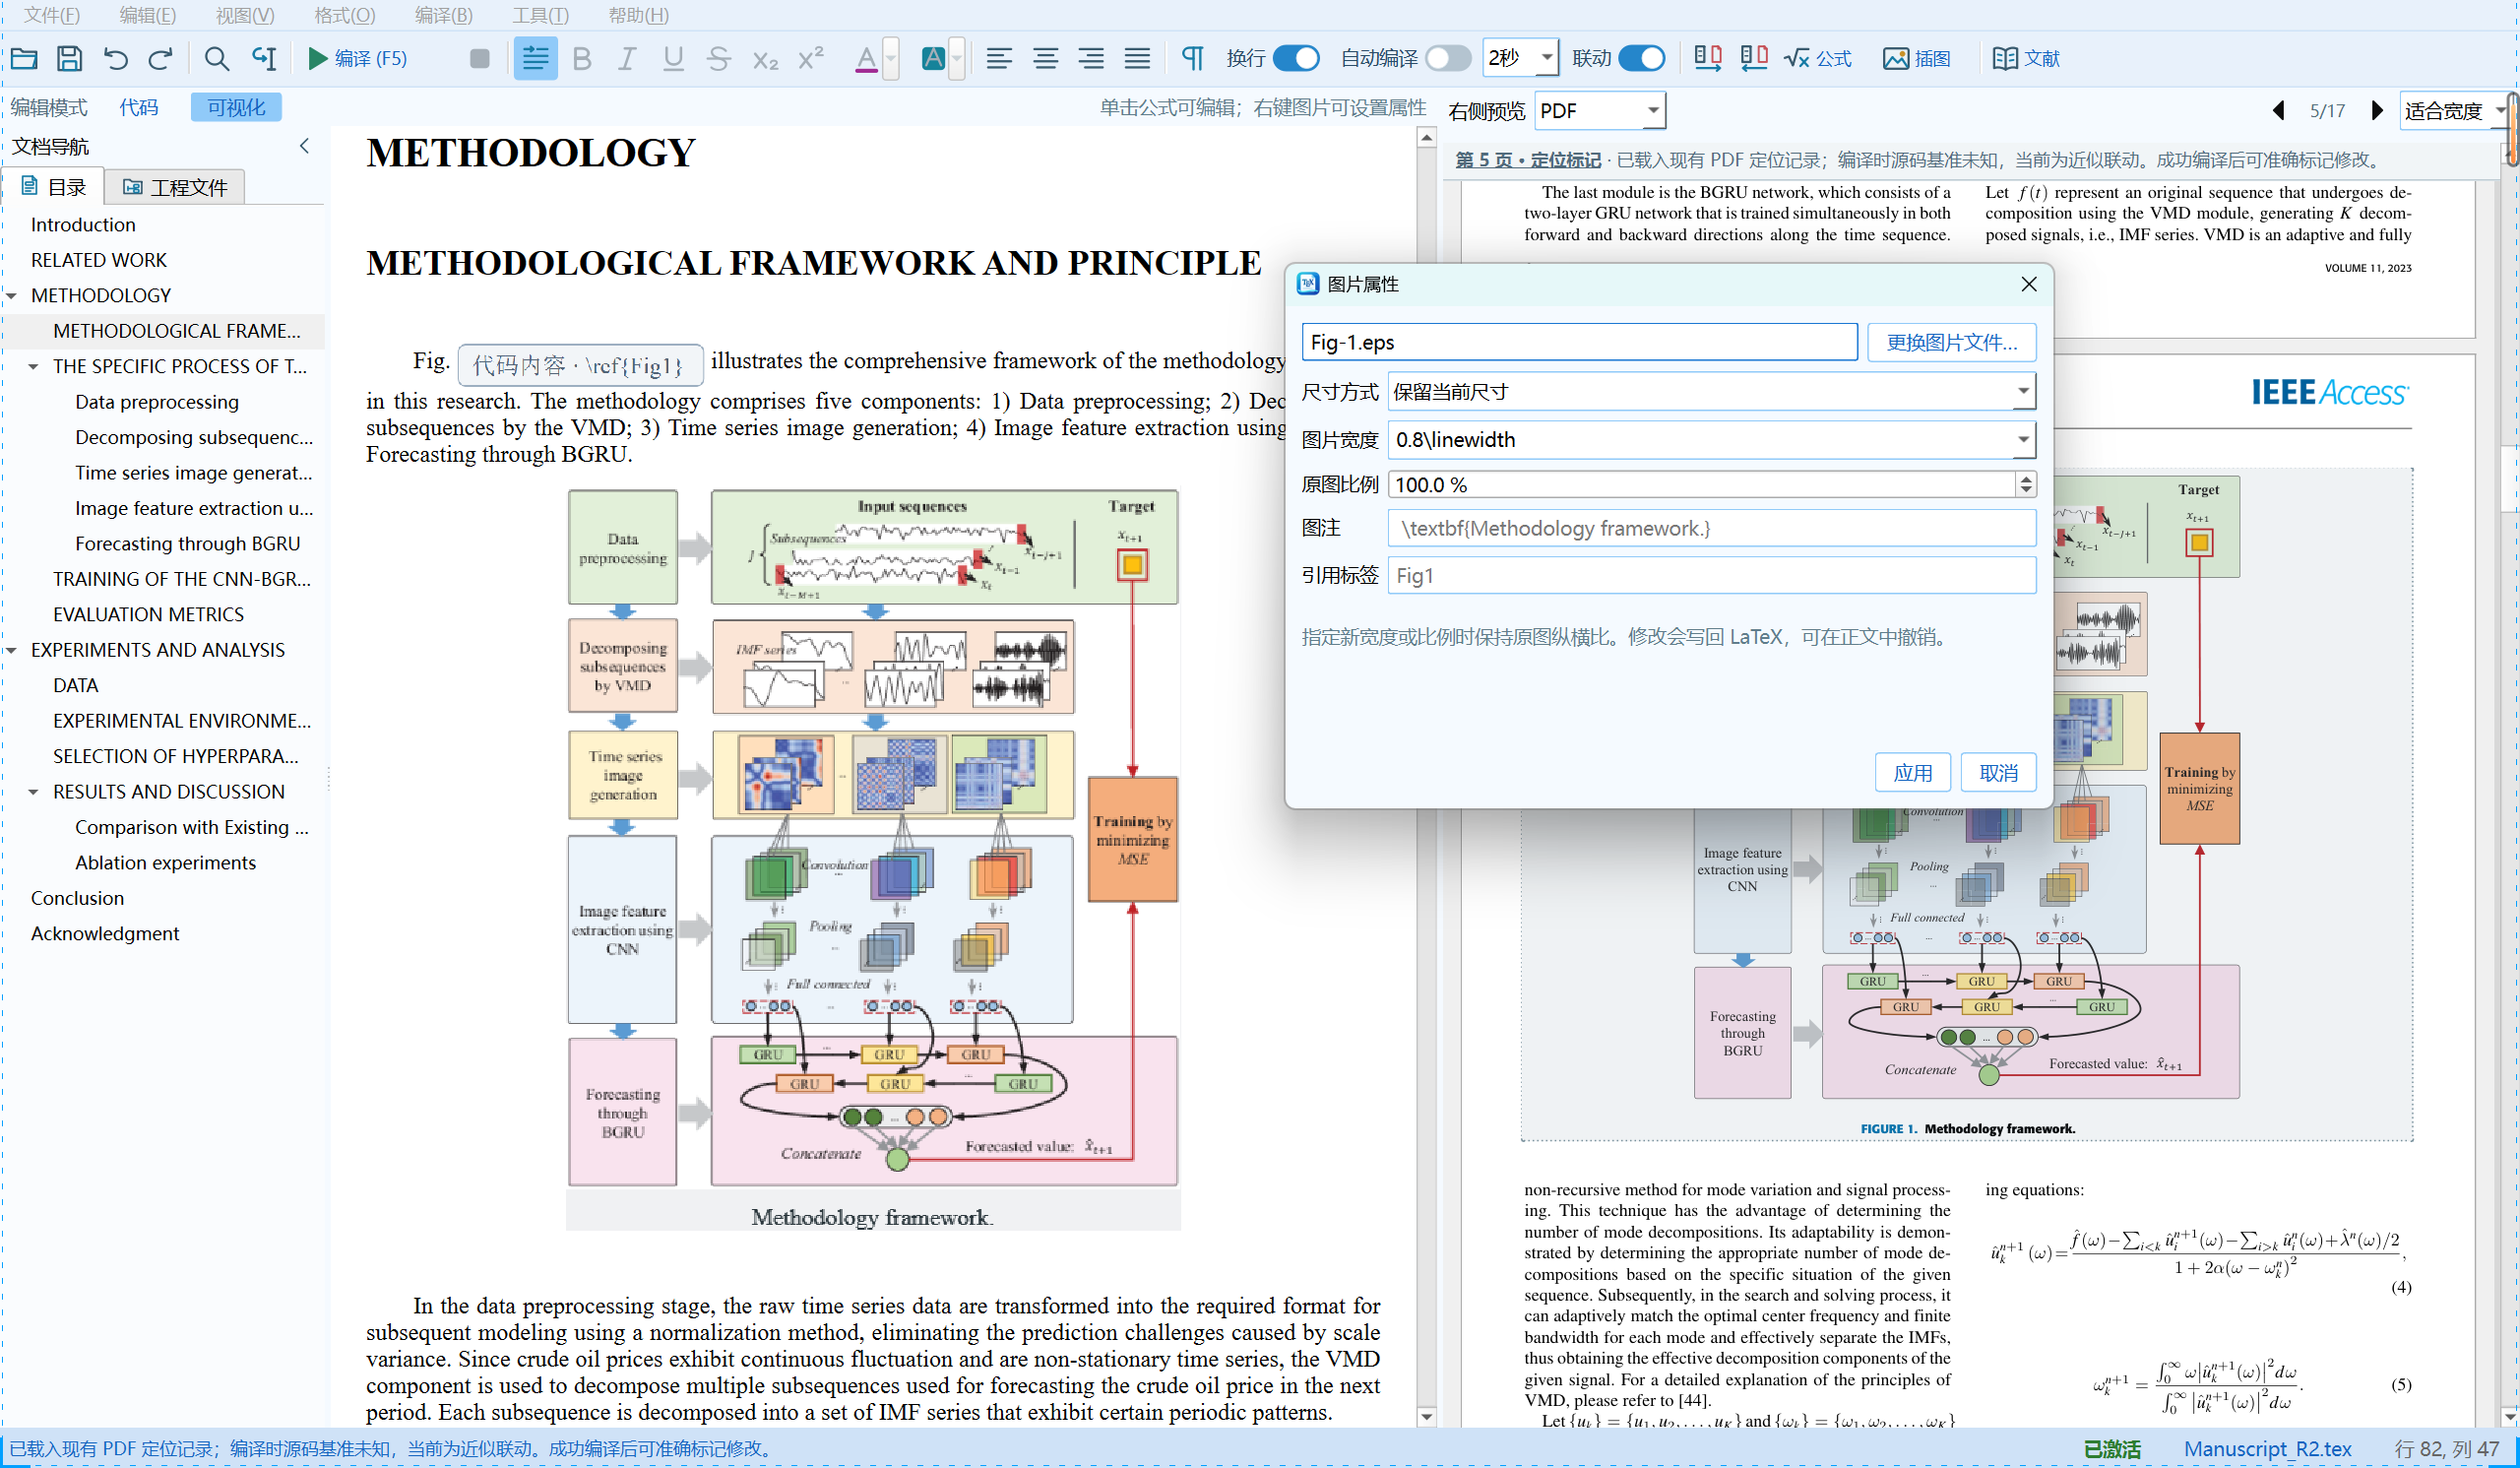Image resolution: width=2520 pixels, height=1468 pixels.
Task: Click the 引用标签 Fig1 input field
Action: pyautogui.click(x=1711, y=575)
